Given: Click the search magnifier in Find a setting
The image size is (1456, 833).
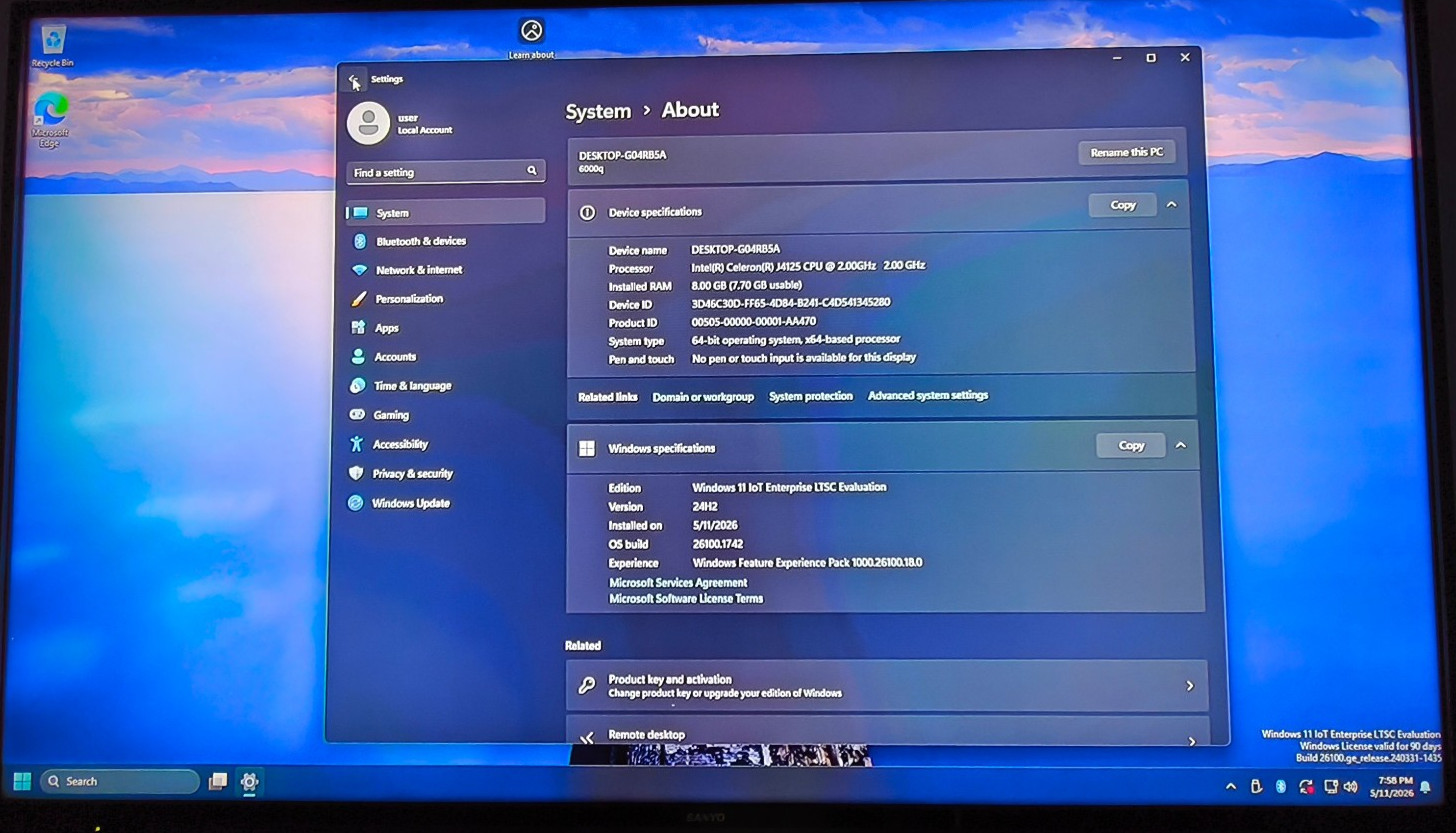Looking at the screenshot, I should click(x=532, y=171).
